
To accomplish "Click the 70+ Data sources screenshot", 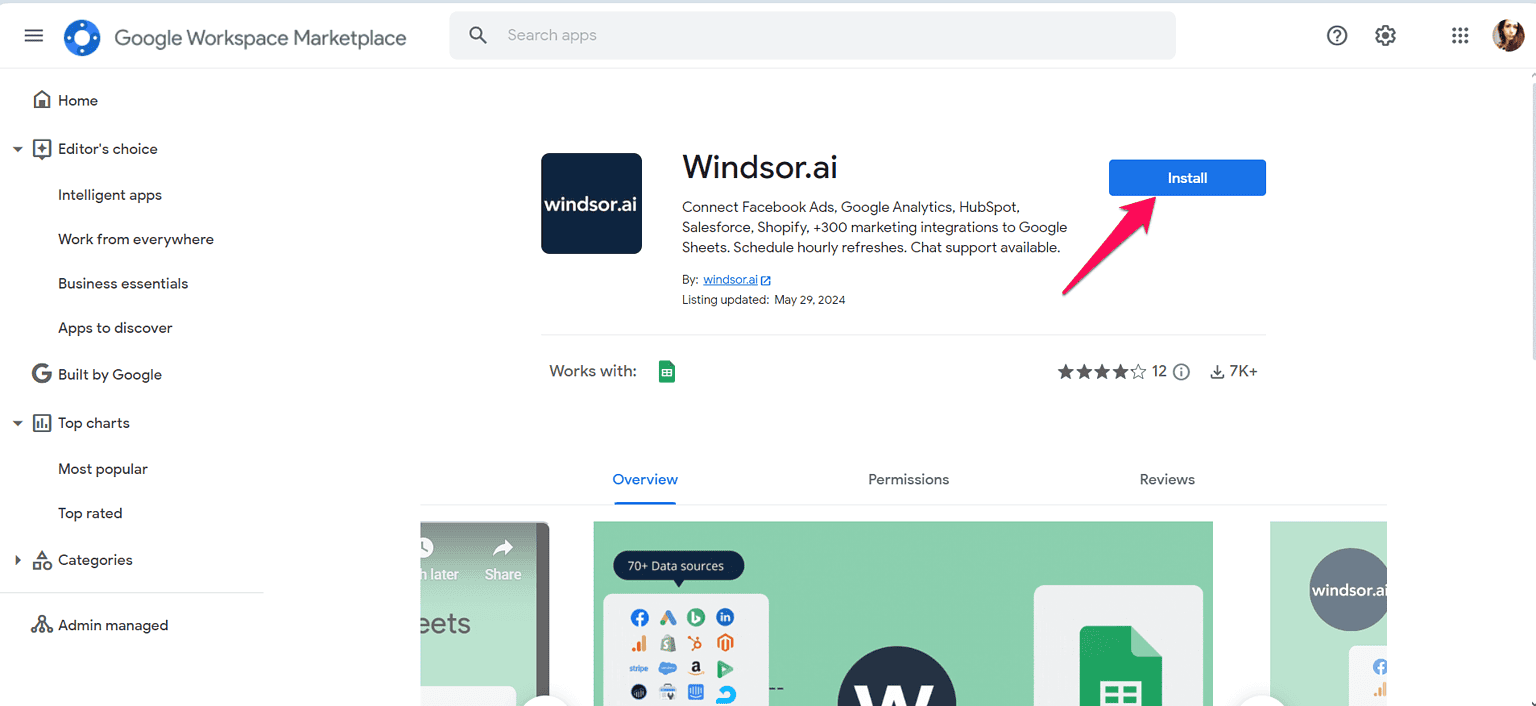I will 903,613.
